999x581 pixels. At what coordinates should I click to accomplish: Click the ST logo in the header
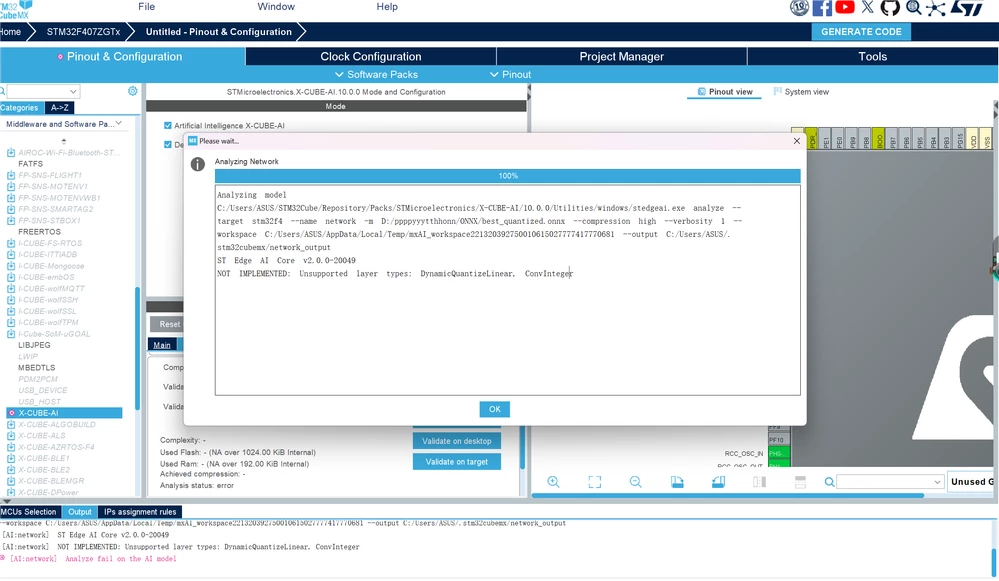968,8
